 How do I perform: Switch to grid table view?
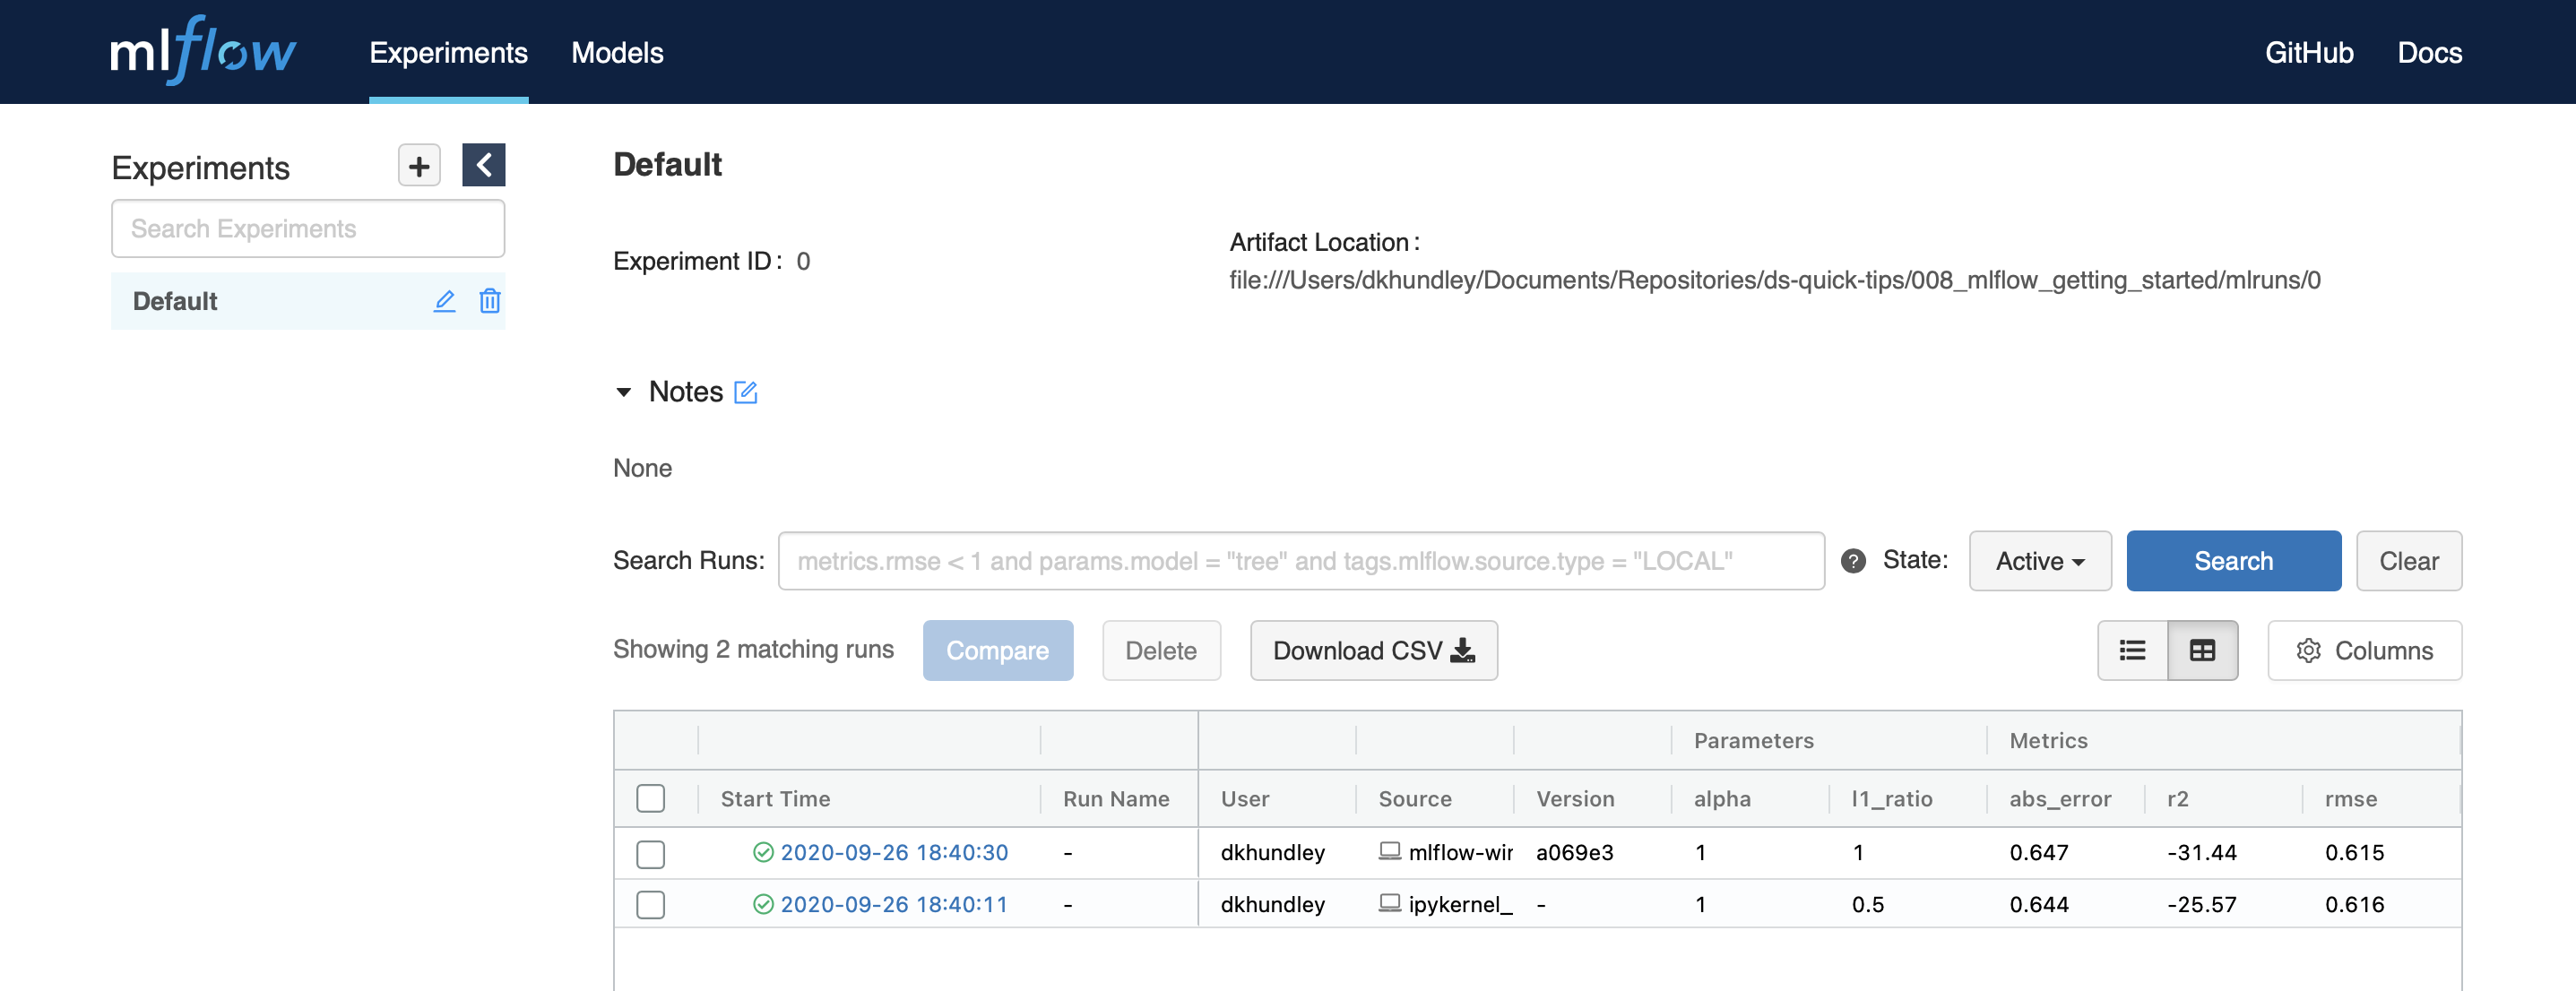pos(2202,650)
